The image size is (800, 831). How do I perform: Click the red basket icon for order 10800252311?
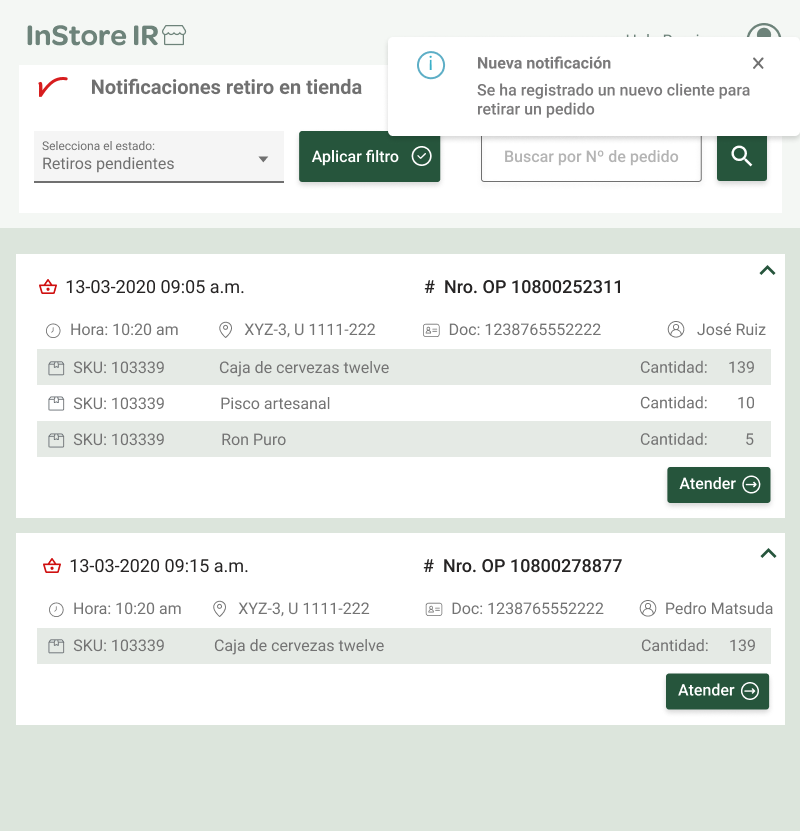point(47,288)
